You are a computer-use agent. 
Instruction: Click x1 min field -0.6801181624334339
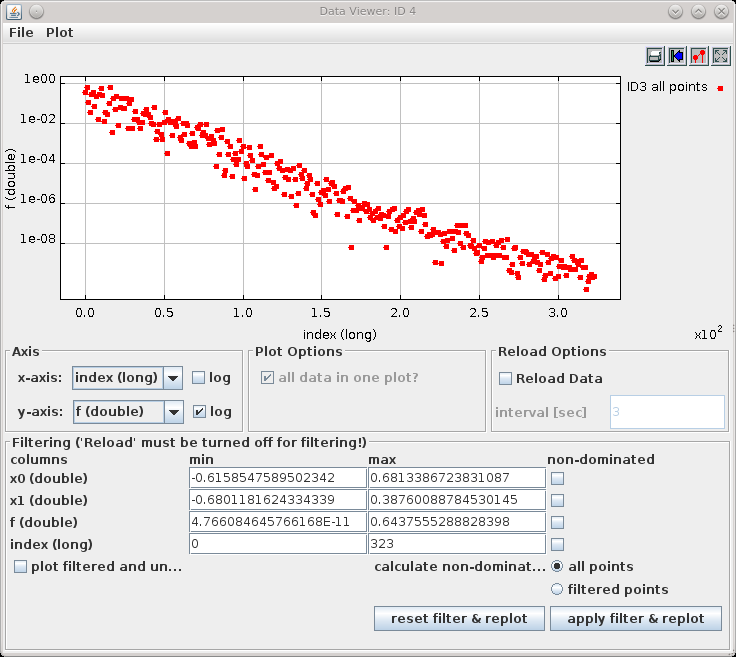pos(277,500)
